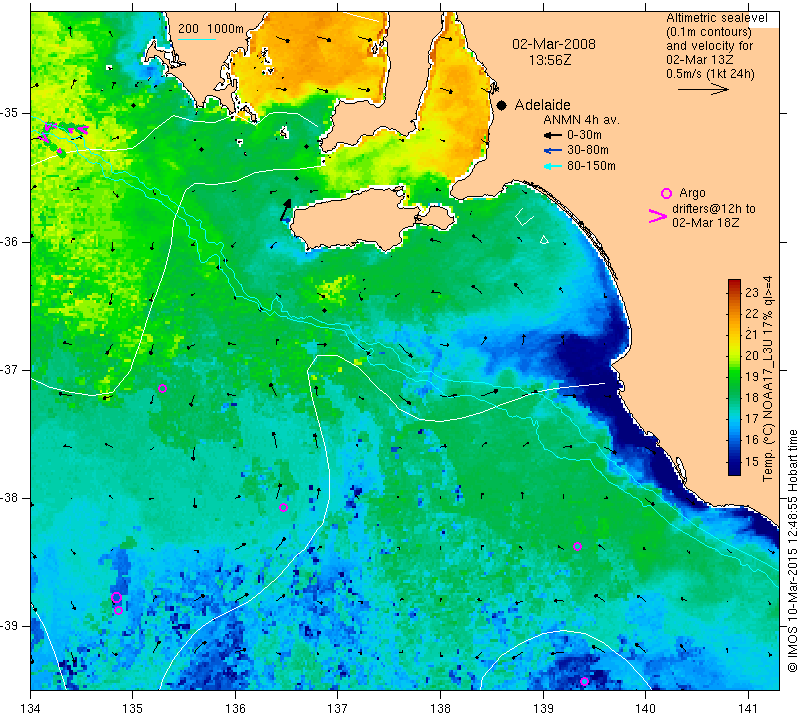This screenshot has width=800, height=720.
Task: Click the IMOS copyright timestamp text
Action: tap(792, 550)
